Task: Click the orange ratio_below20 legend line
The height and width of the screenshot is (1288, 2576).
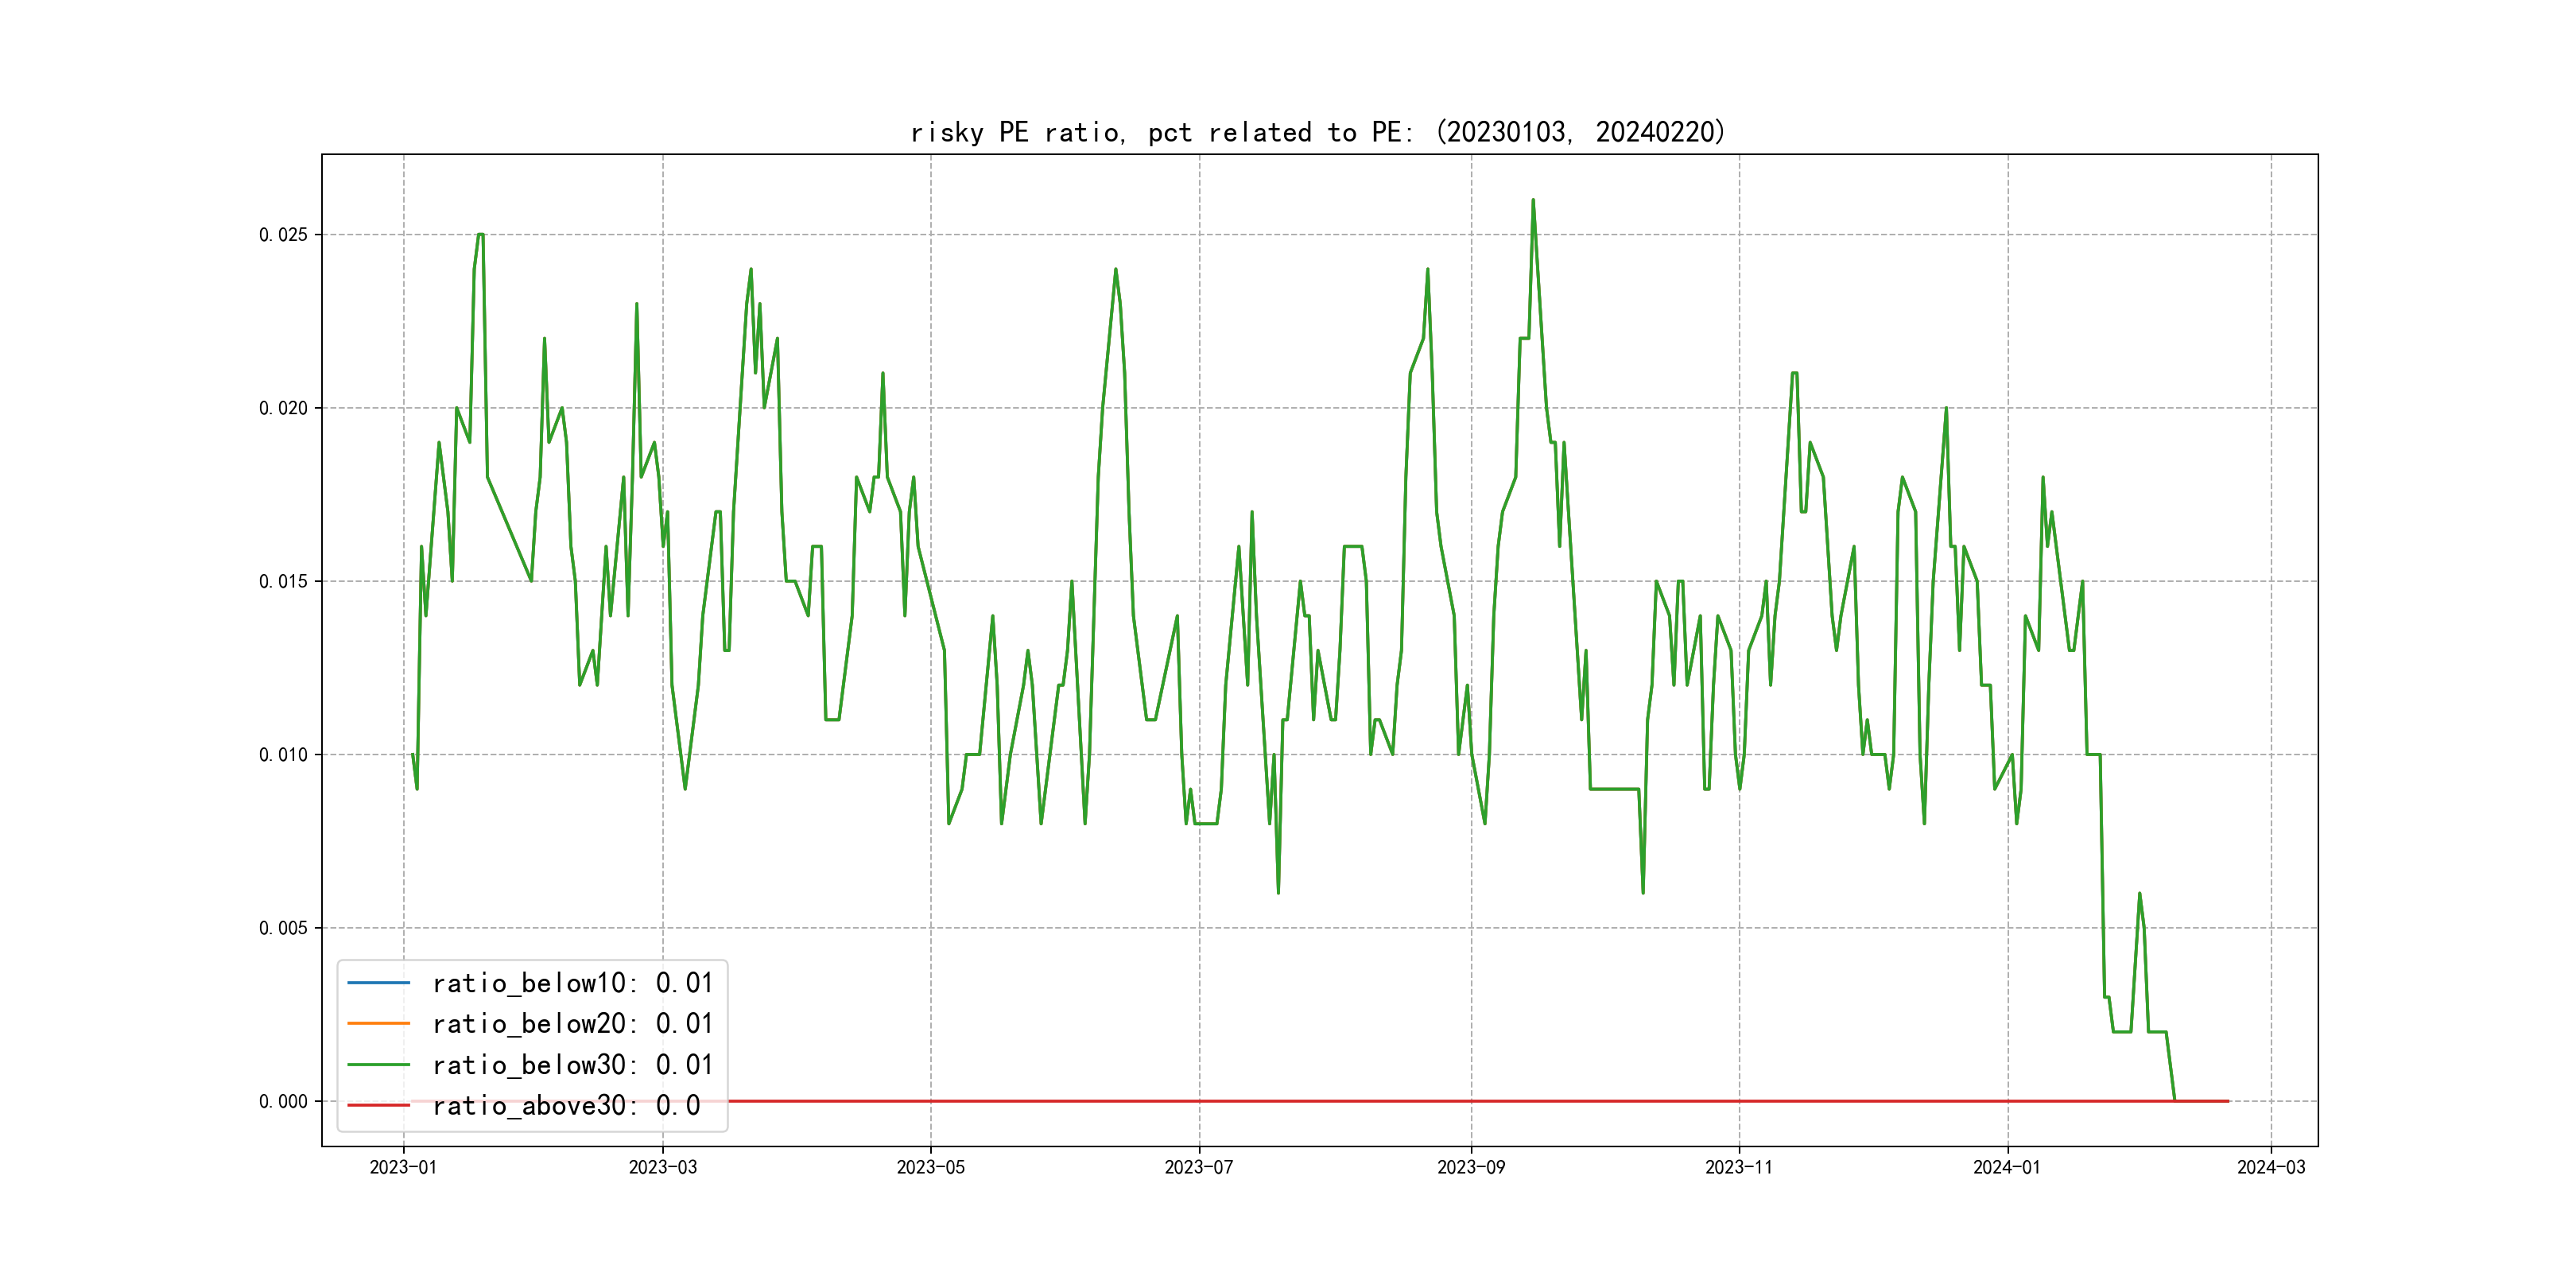Action: pos(378,1024)
